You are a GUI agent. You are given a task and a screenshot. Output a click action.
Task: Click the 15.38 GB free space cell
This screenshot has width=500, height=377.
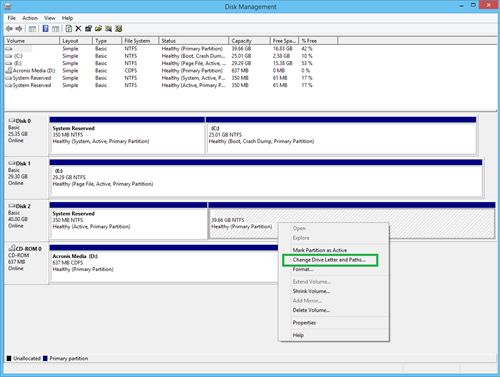click(283, 63)
